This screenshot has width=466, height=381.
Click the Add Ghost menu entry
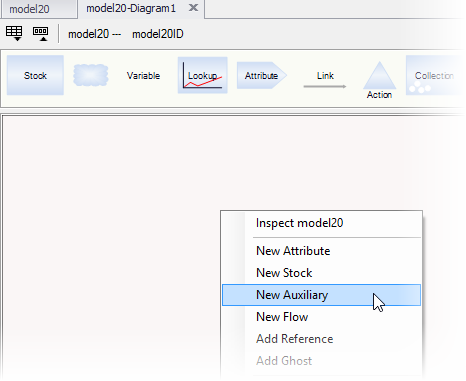click(x=321, y=361)
